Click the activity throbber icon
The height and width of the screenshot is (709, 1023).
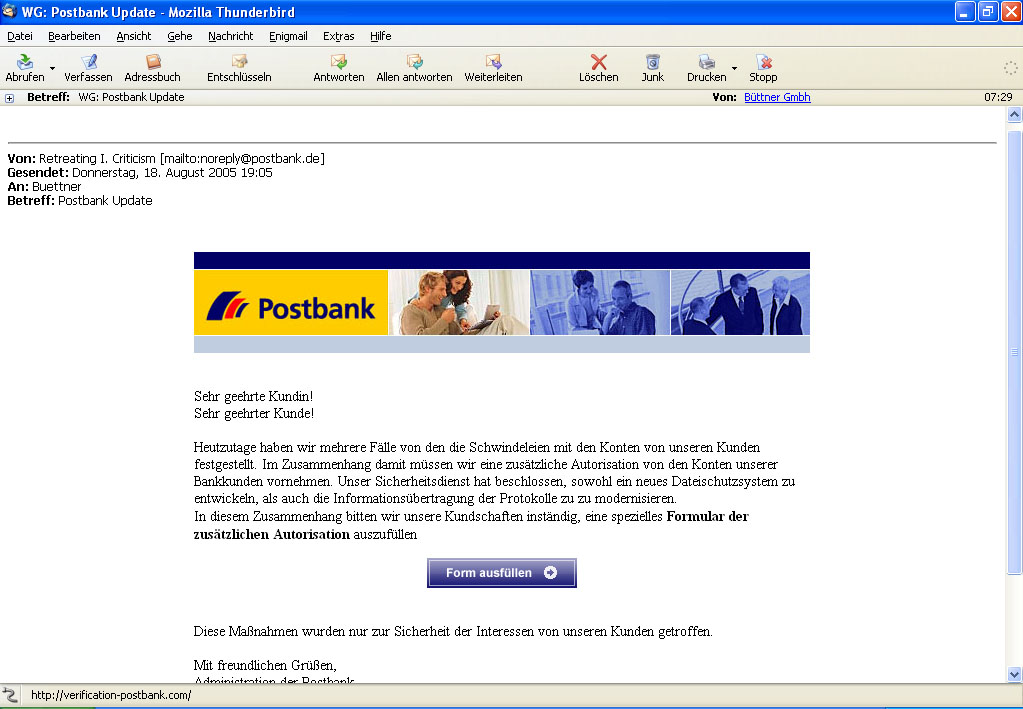pyautogui.click(x=1010, y=68)
